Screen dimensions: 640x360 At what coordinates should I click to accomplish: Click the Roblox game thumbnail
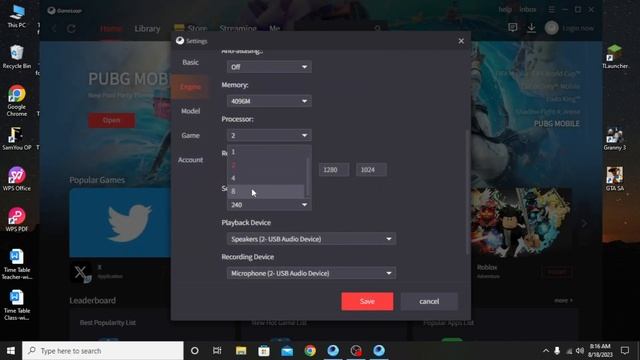(x=522, y=223)
